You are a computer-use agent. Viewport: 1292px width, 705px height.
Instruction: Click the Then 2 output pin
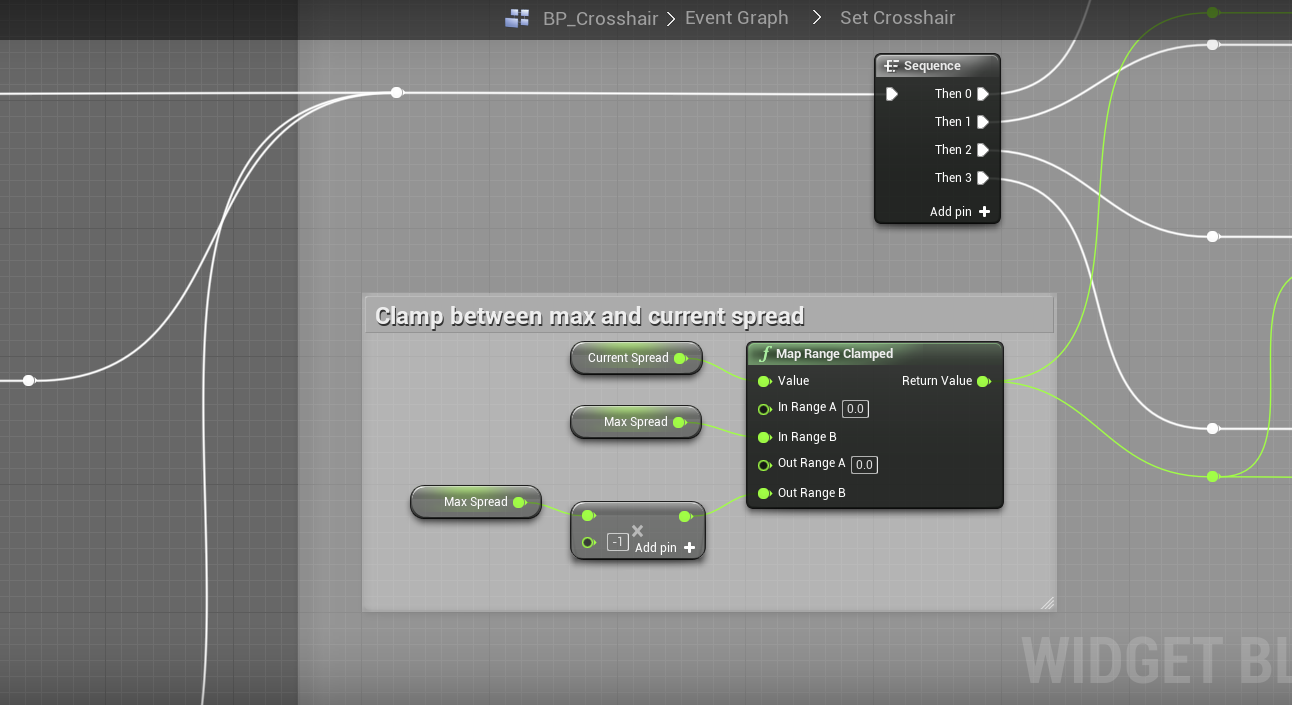click(983, 150)
